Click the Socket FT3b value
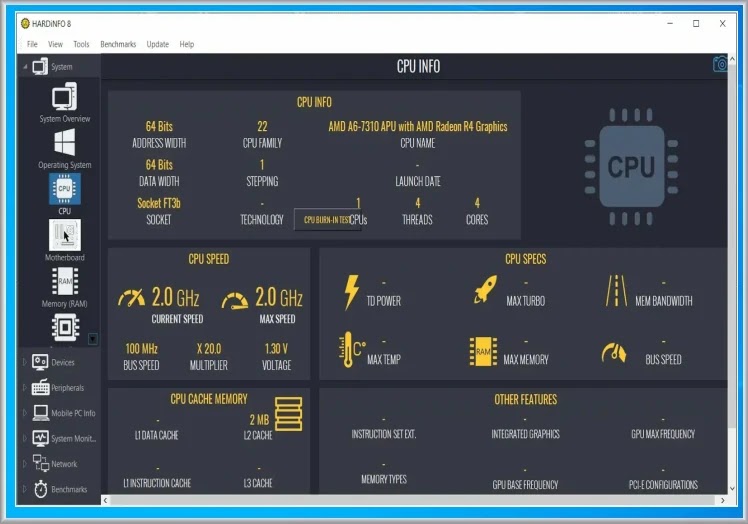748x524 pixels. tap(159, 203)
